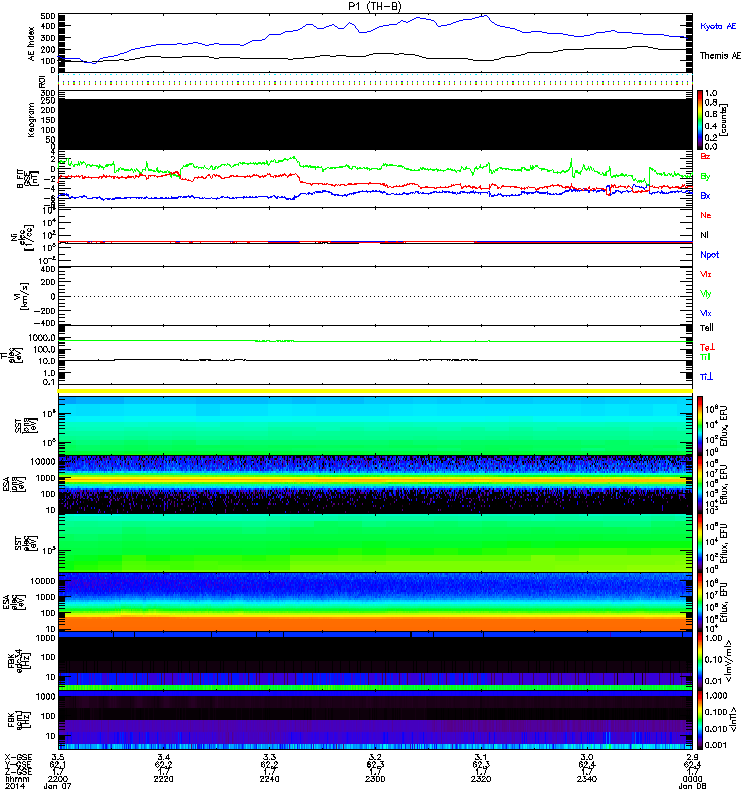This screenshot has width=750, height=800.
Task: Click the dotted zero line in Vi panel
Action: [376, 296]
